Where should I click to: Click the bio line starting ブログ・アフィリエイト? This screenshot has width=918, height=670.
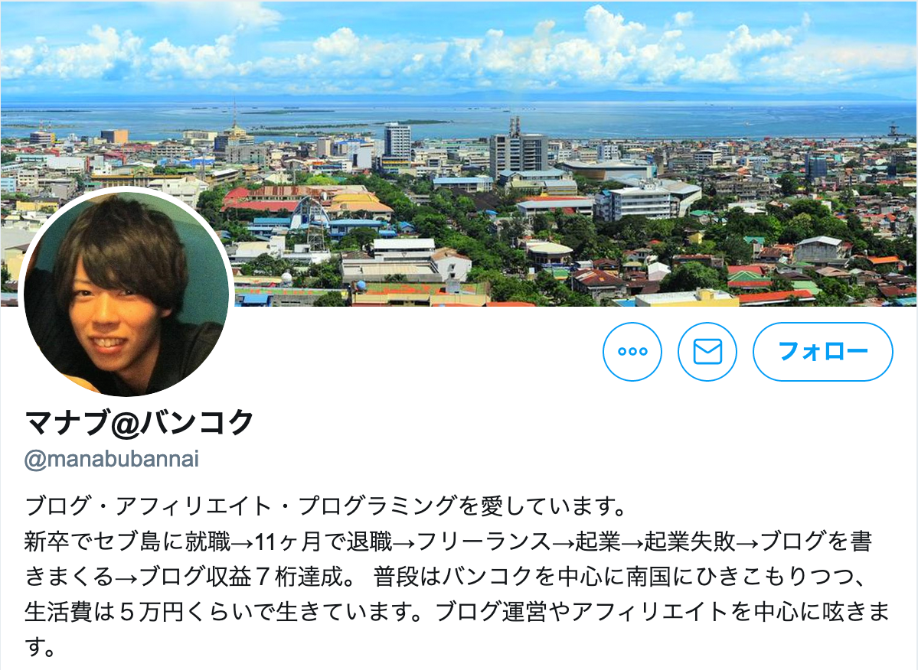(x=326, y=506)
